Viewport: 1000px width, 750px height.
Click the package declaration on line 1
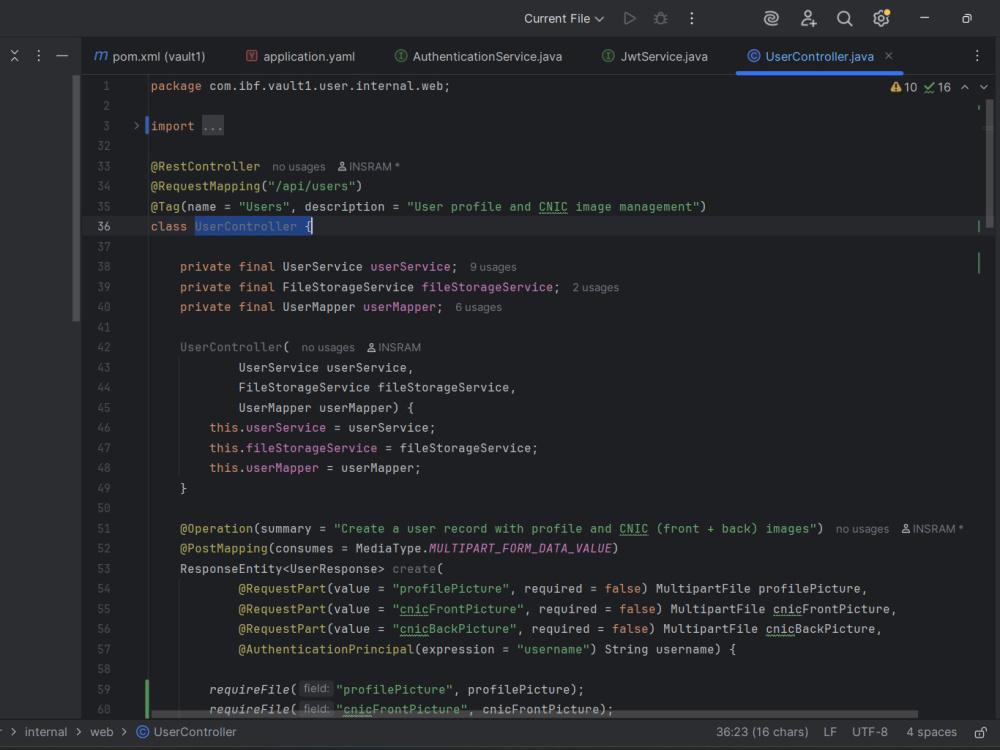click(300, 86)
